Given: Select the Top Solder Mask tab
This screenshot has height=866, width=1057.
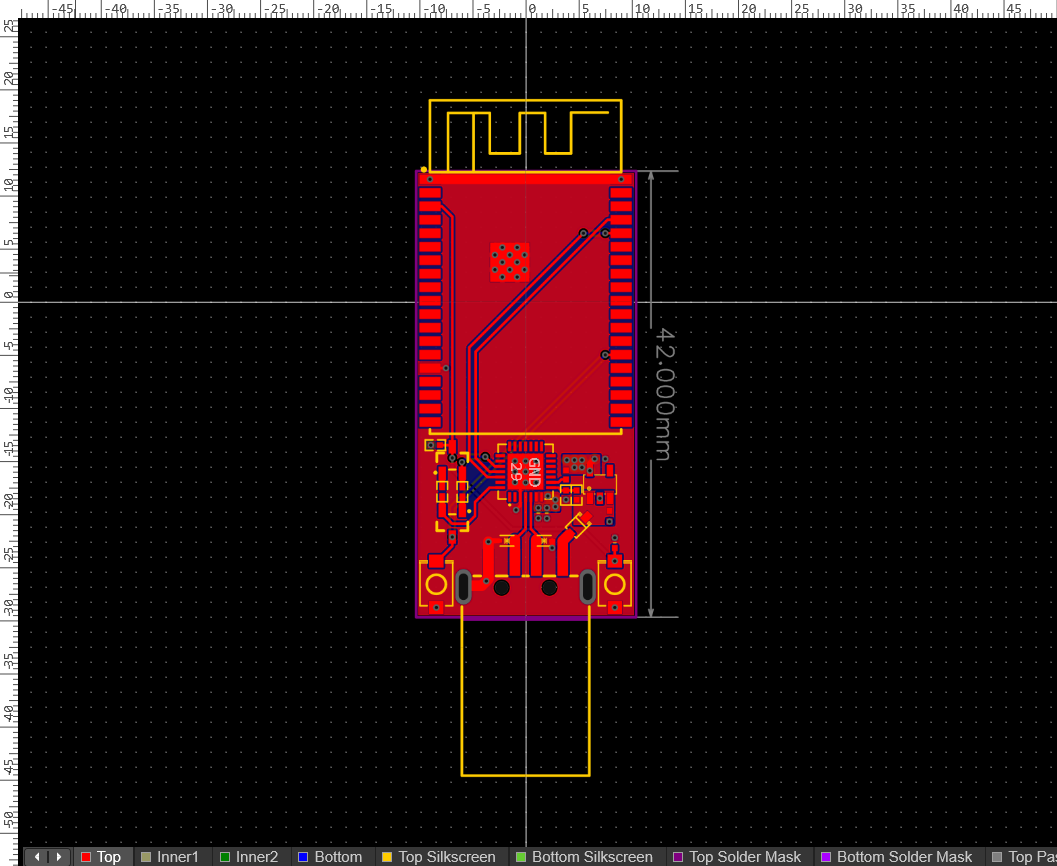Looking at the screenshot, I should 746,857.
